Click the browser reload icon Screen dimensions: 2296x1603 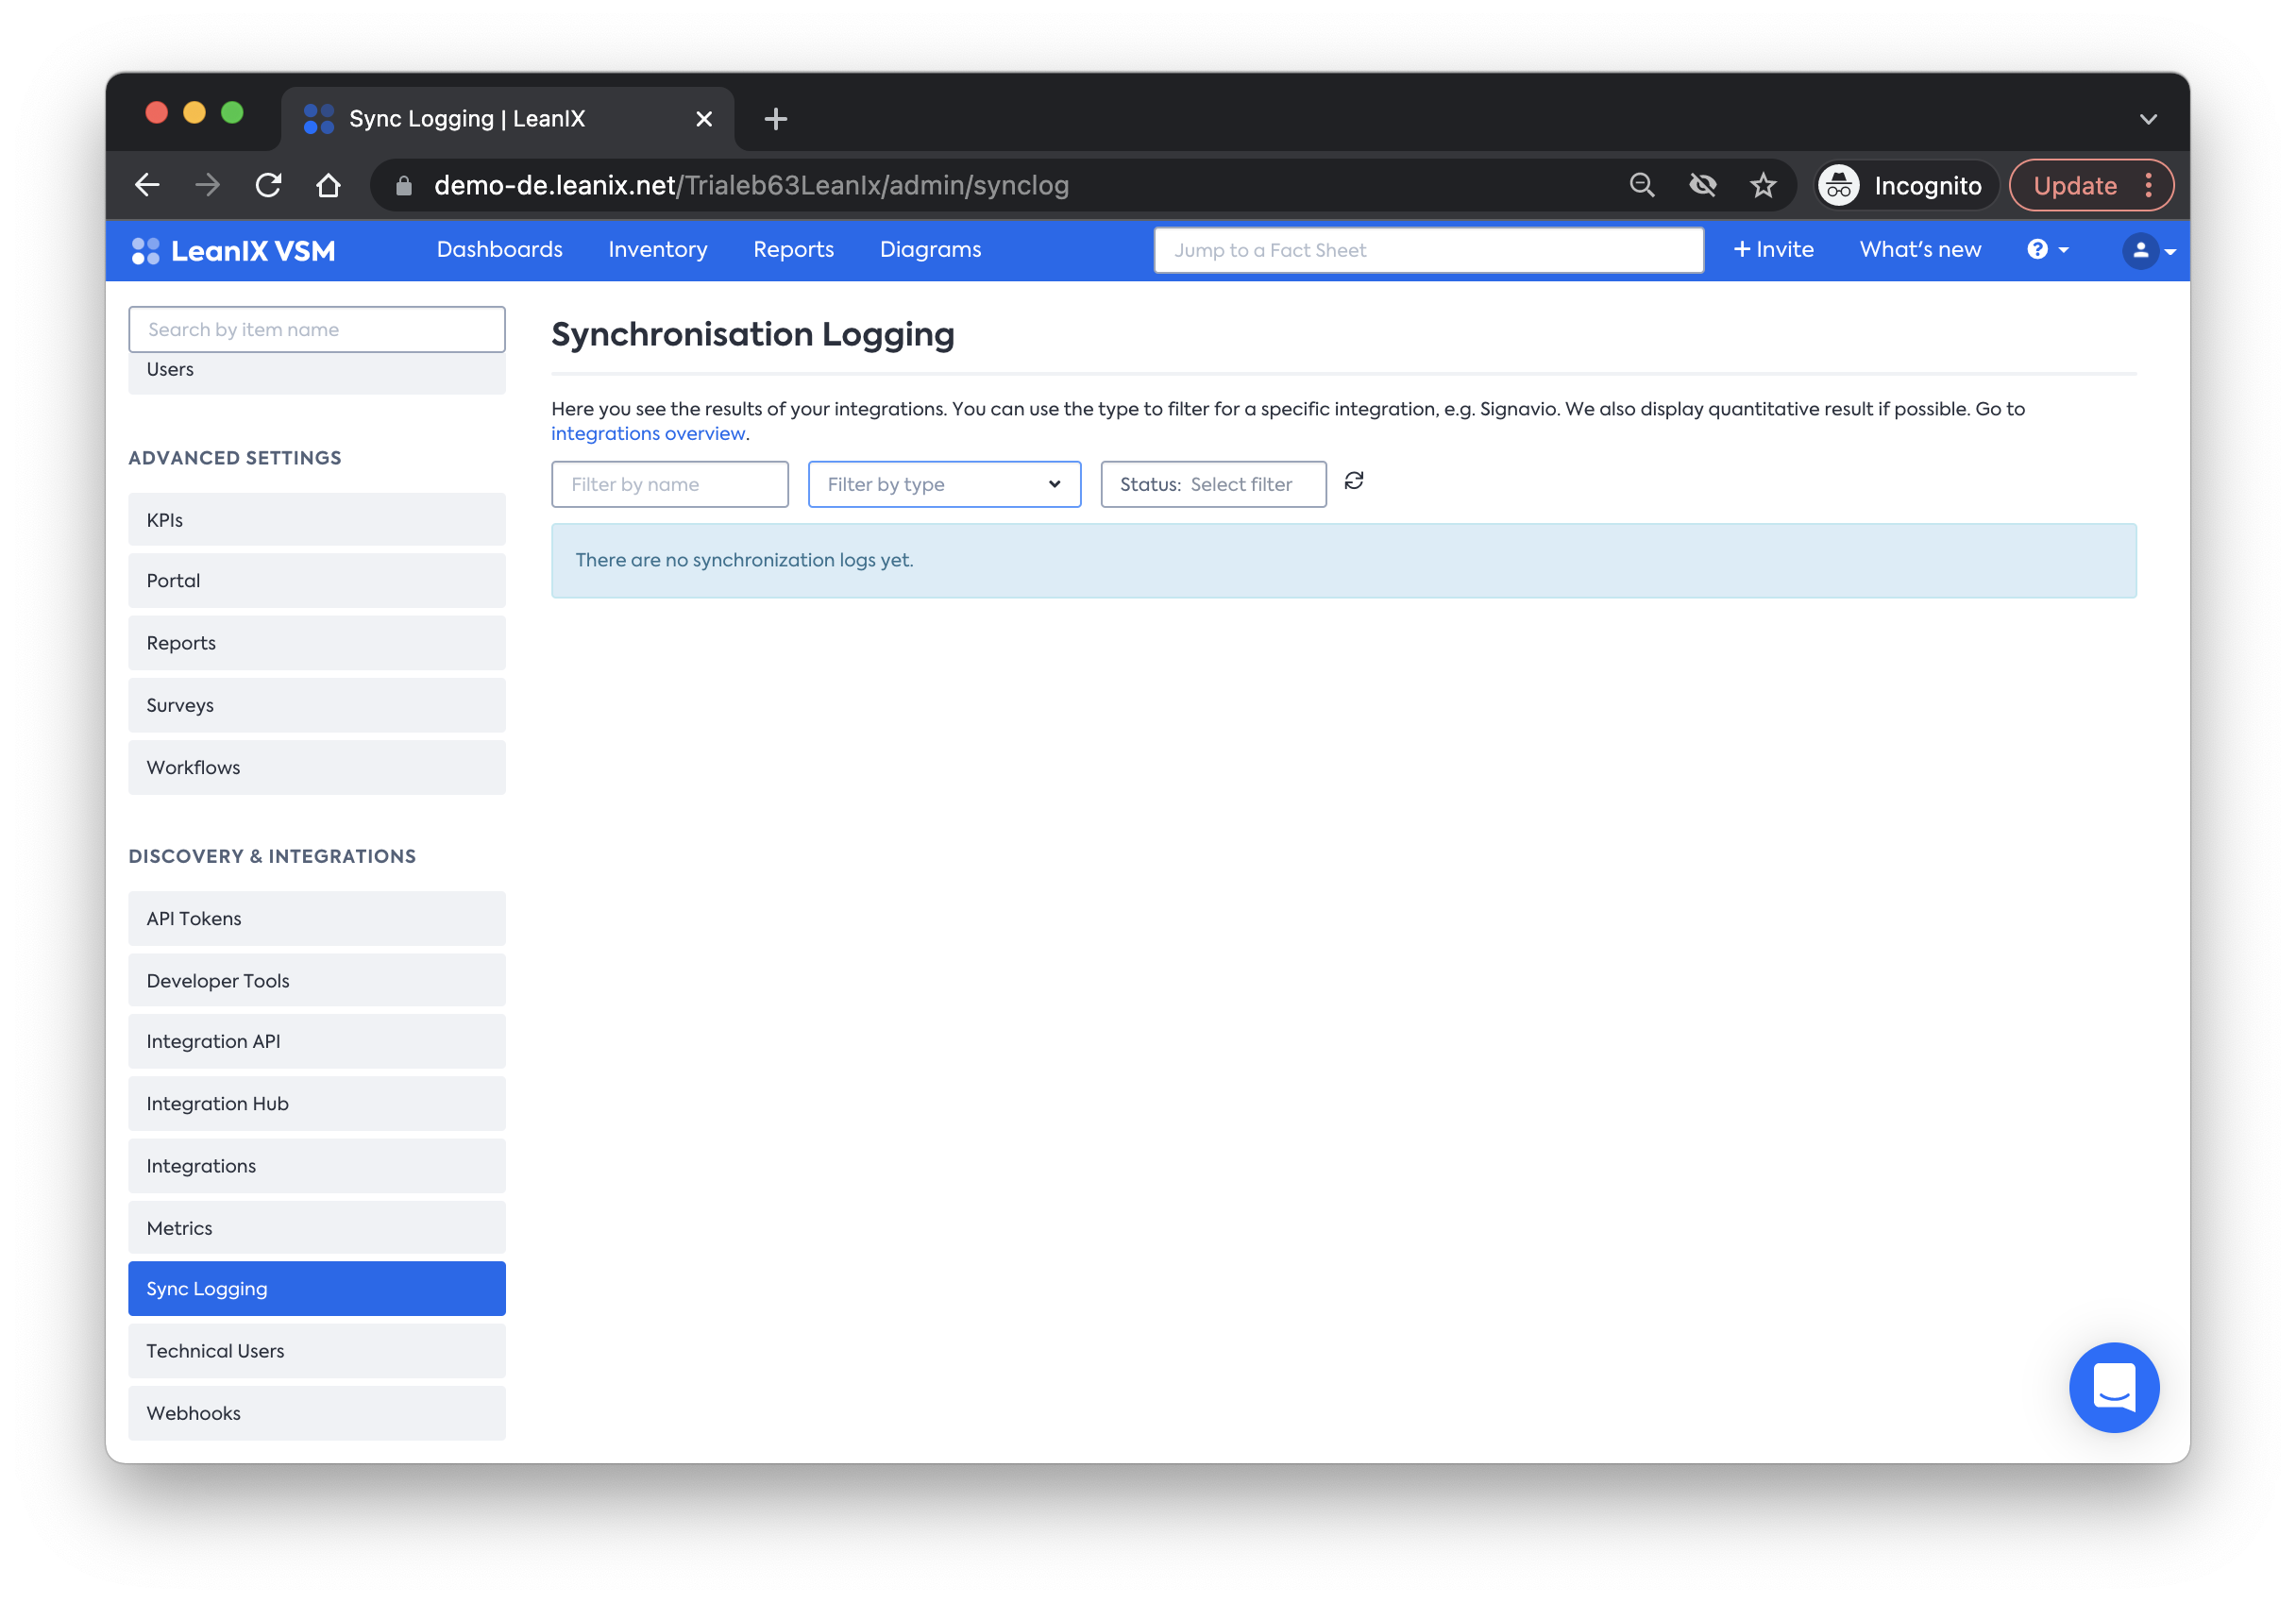[x=268, y=185]
